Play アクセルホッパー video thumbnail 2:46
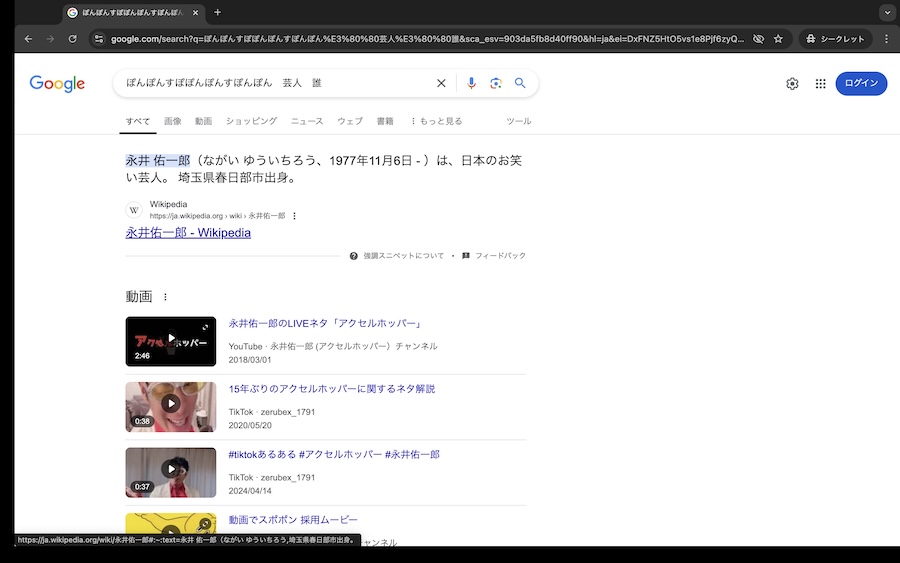Viewport: 900px width, 563px height. 171,341
